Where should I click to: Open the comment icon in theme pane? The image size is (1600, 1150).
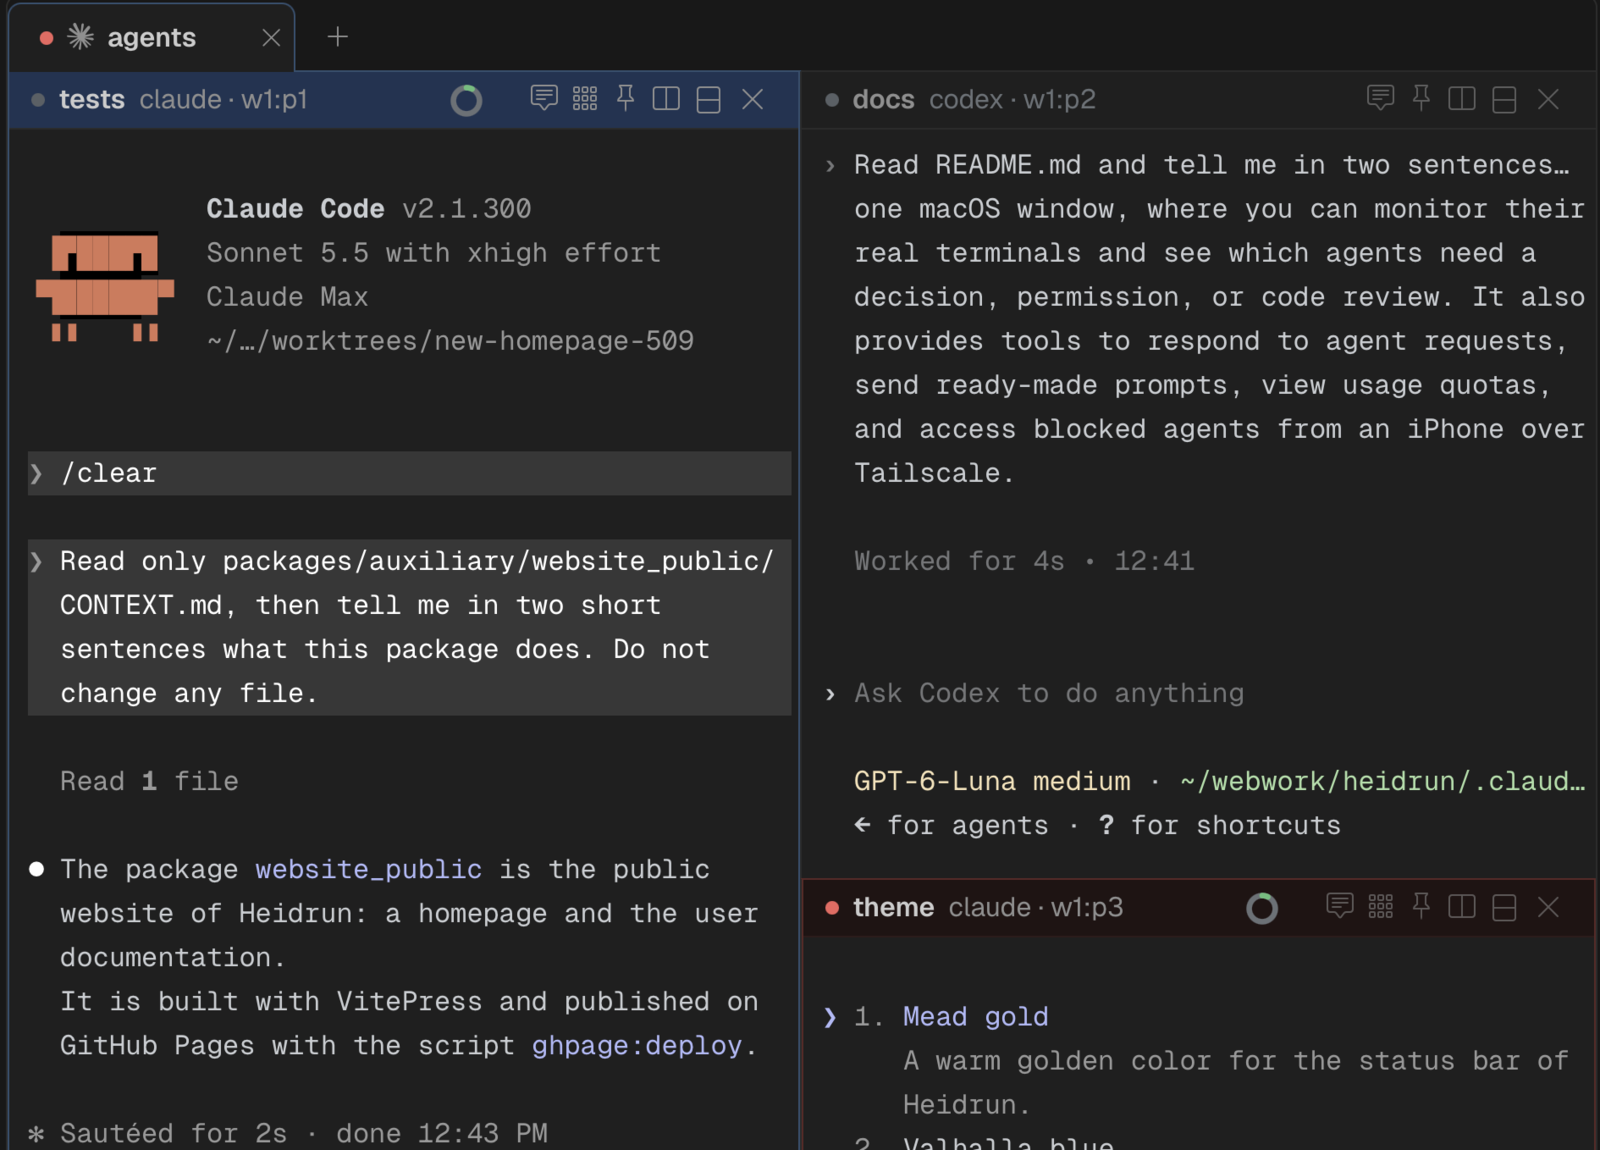[1340, 906]
